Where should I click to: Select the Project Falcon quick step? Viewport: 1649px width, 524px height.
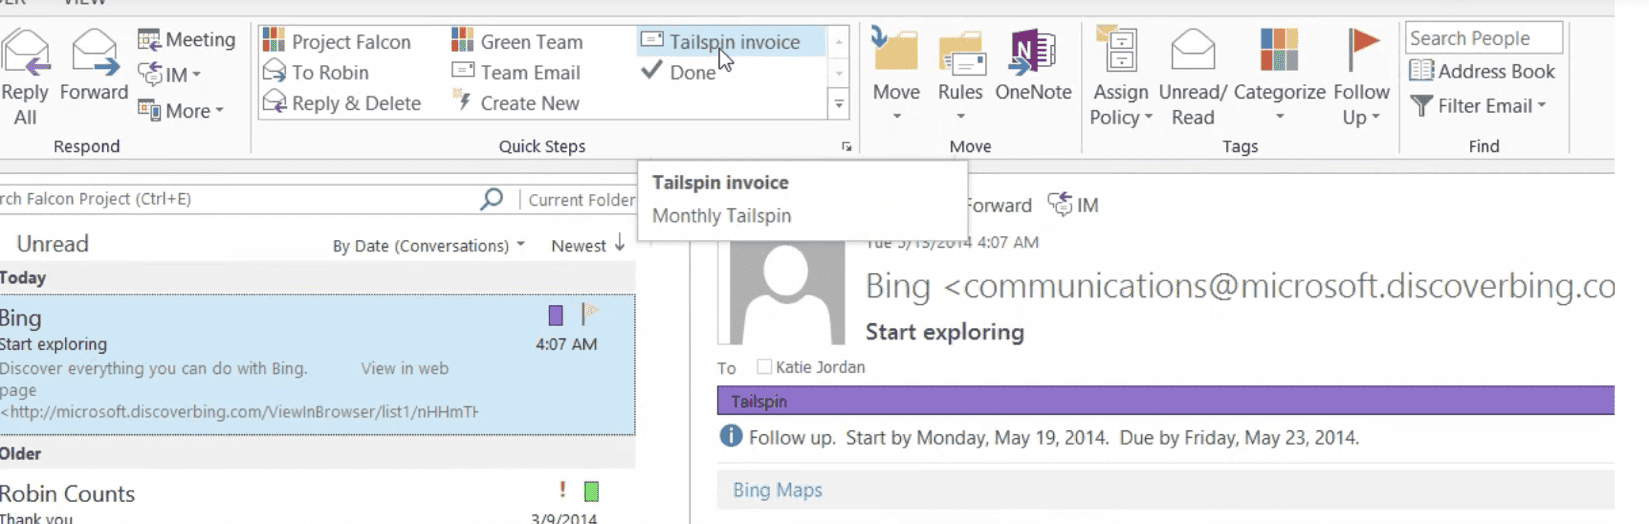click(x=337, y=42)
